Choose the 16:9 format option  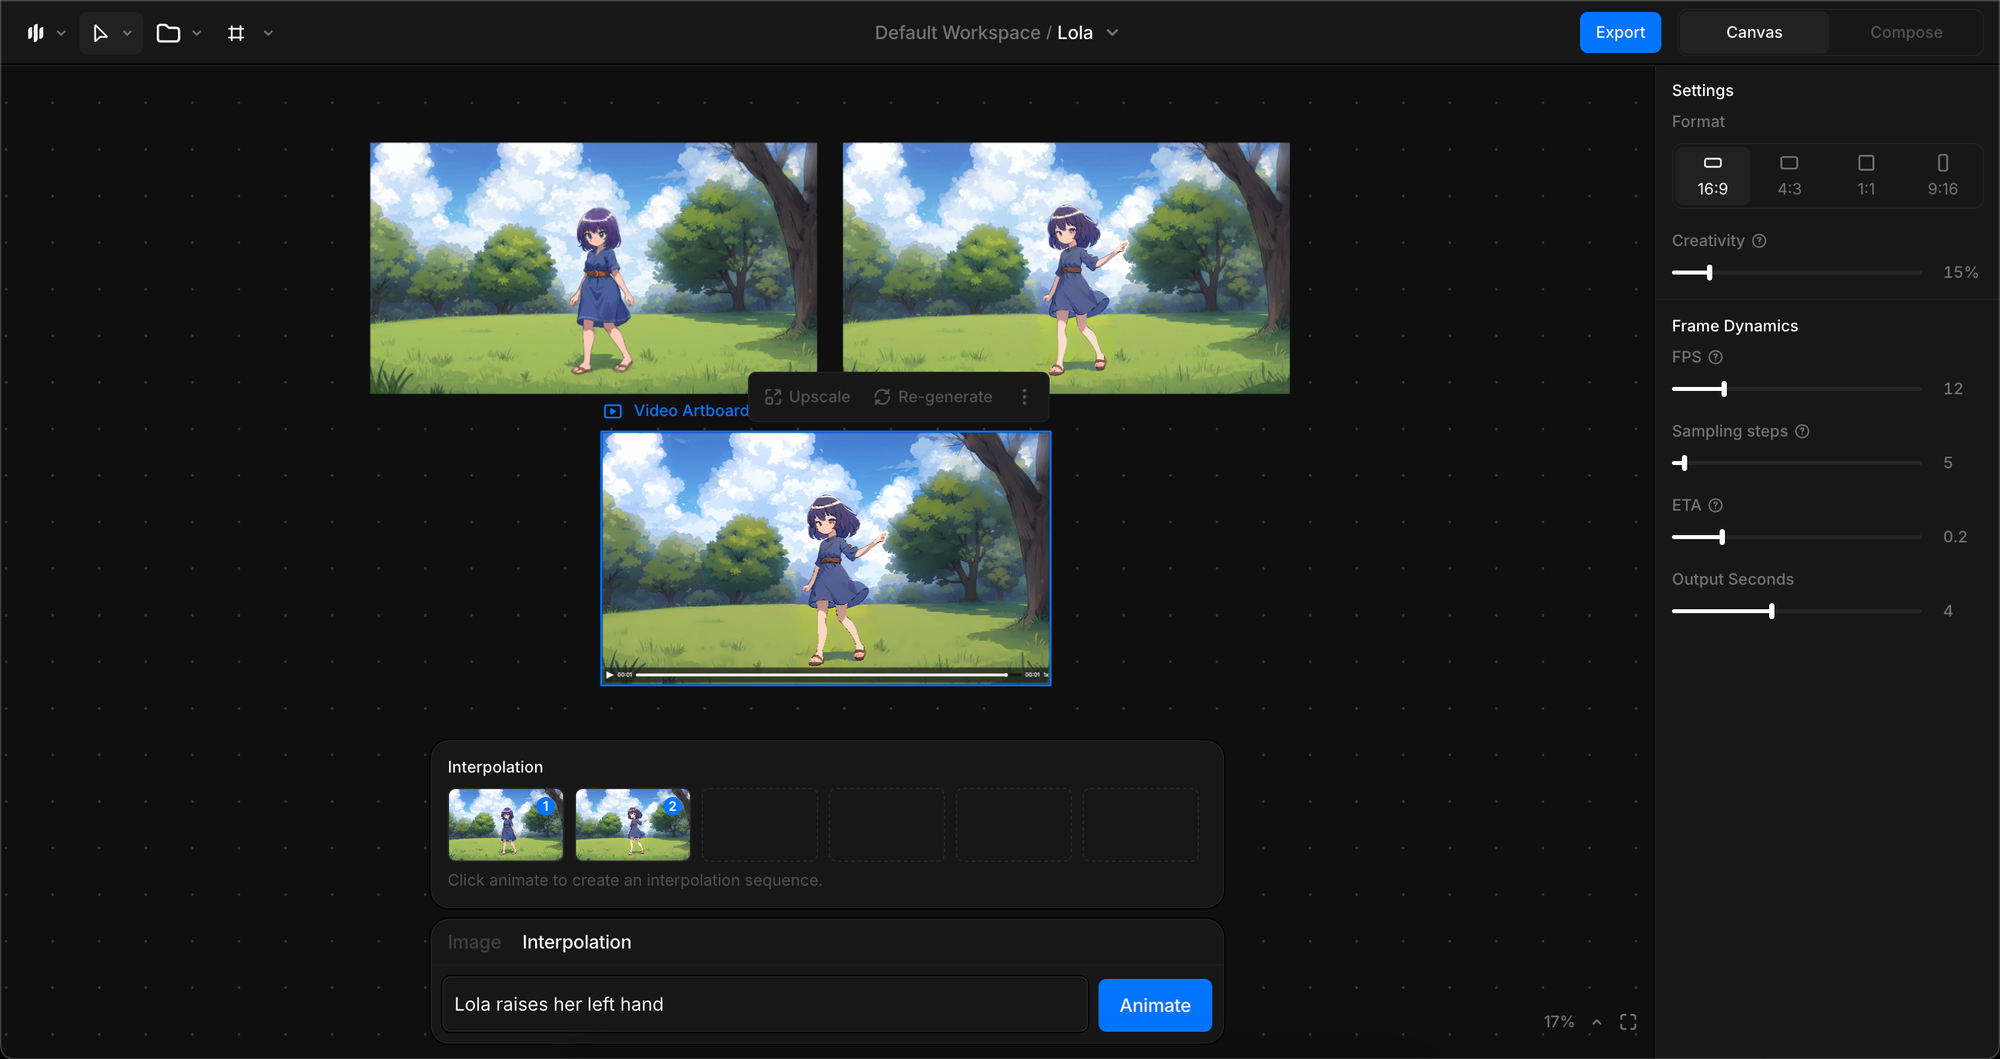pyautogui.click(x=1712, y=175)
